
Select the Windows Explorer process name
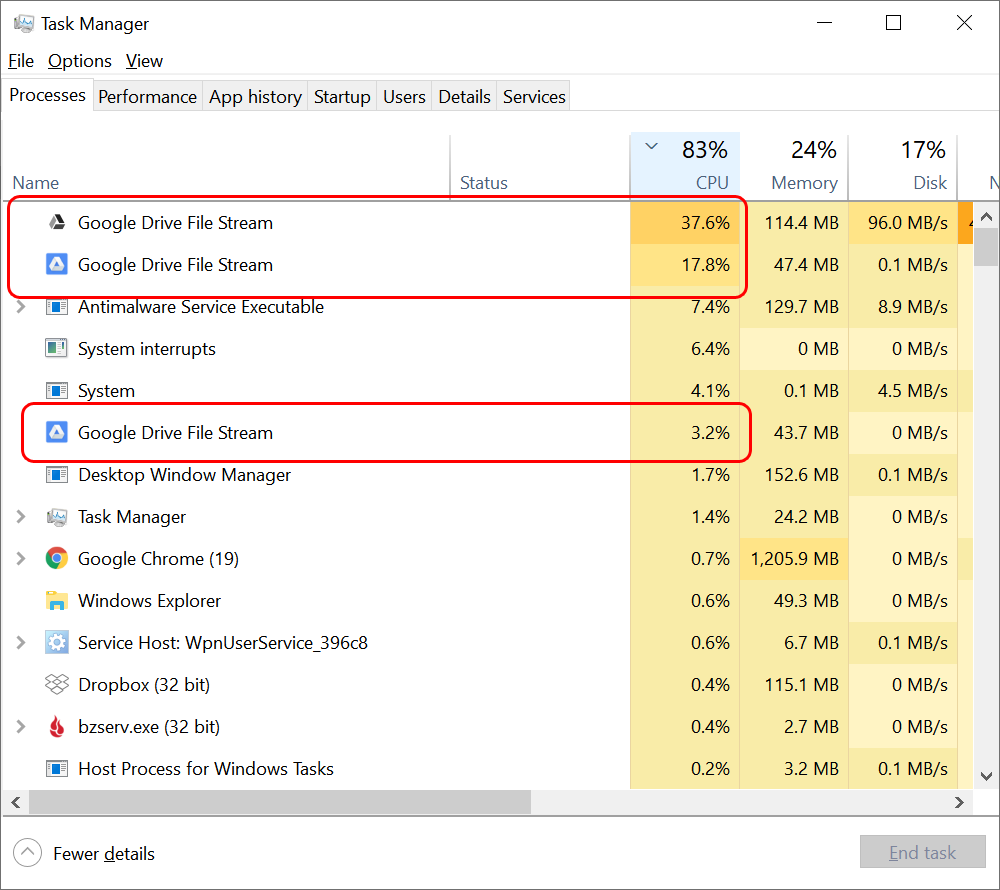[x=149, y=601]
